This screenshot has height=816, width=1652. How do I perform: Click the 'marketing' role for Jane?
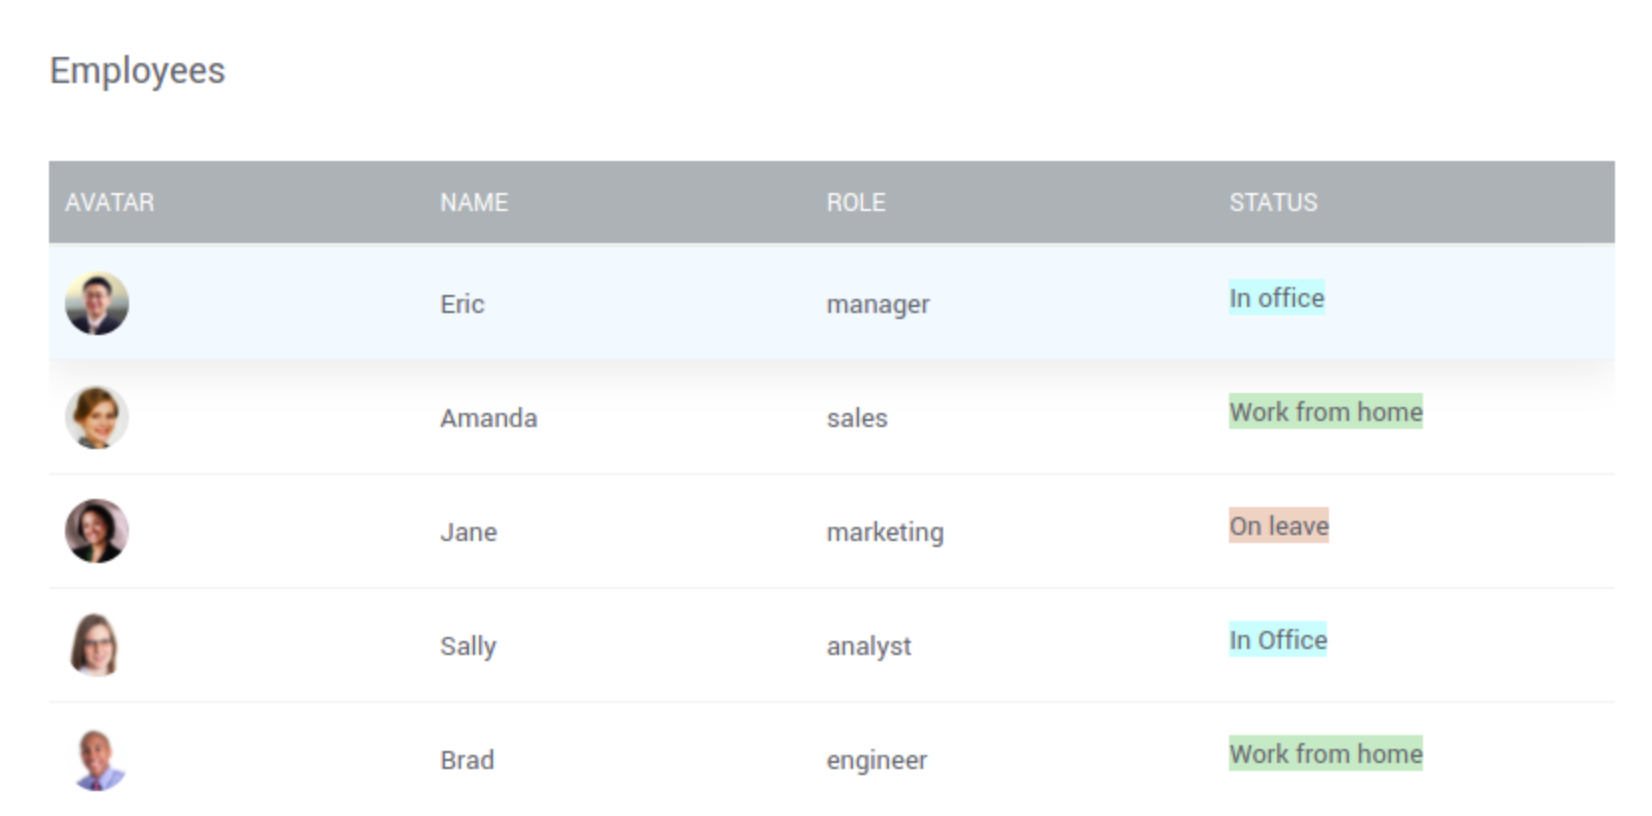click(x=884, y=532)
